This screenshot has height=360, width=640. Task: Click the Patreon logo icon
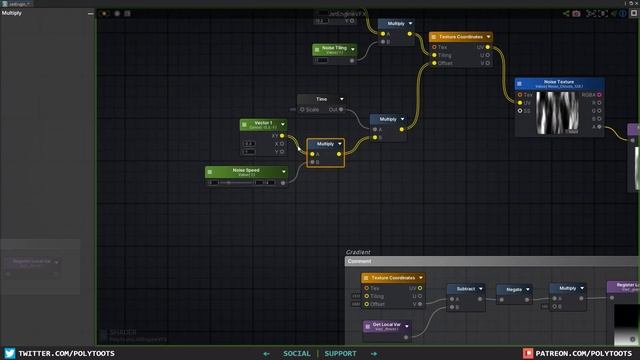[528, 353]
